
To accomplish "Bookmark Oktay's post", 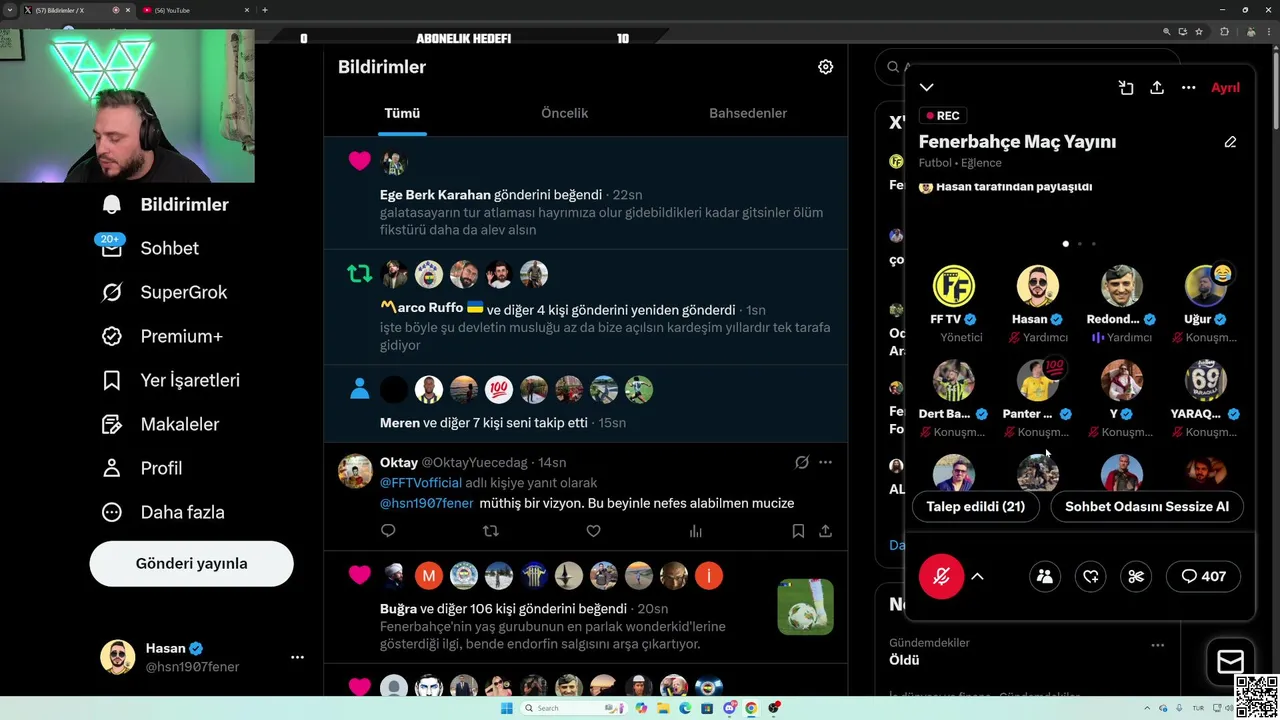I will tap(798, 531).
